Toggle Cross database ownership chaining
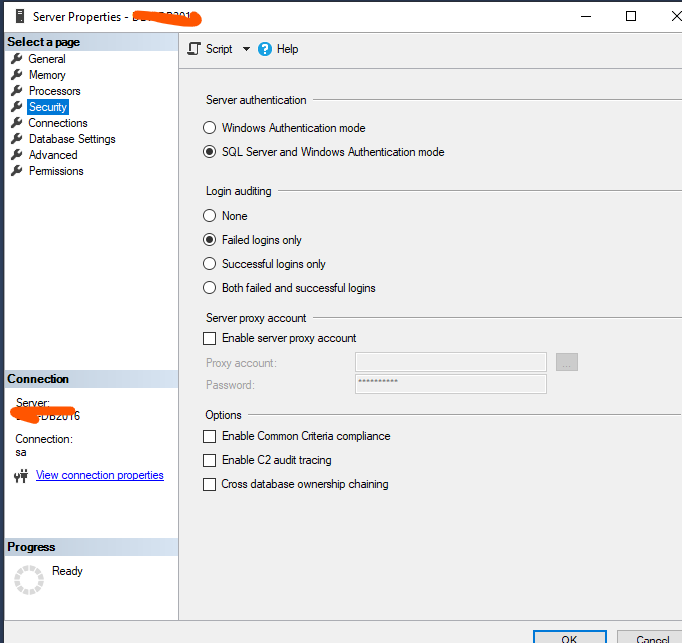This screenshot has height=643, width=682. (210, 484)
